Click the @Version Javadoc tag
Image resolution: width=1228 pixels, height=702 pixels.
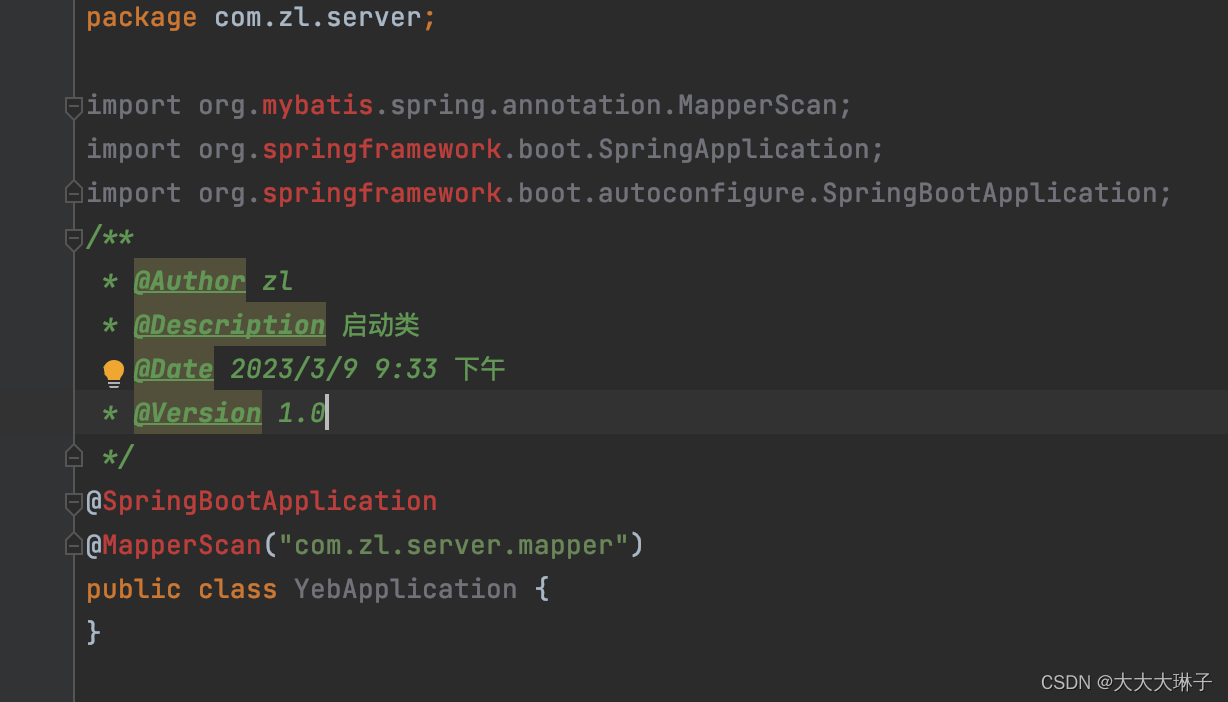(197, 413)
